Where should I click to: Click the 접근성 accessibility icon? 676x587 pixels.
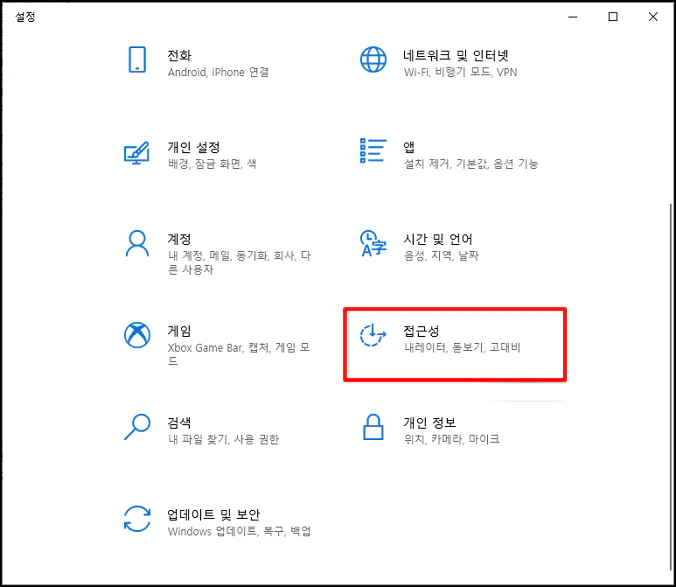pos(373,335)
